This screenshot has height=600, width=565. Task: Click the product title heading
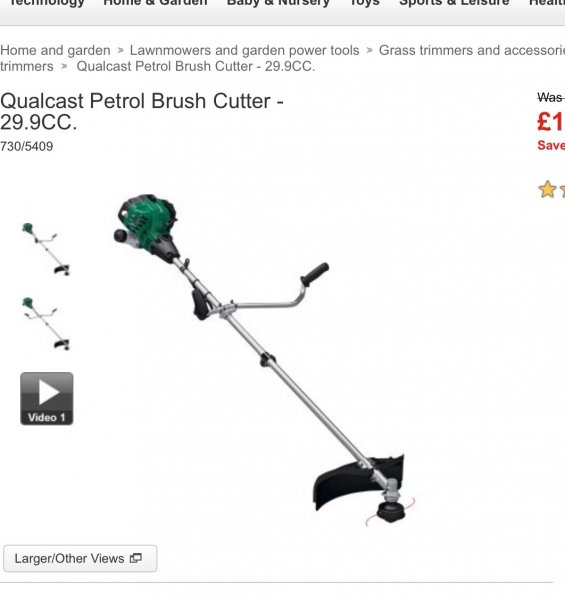[x=142, y=111]
